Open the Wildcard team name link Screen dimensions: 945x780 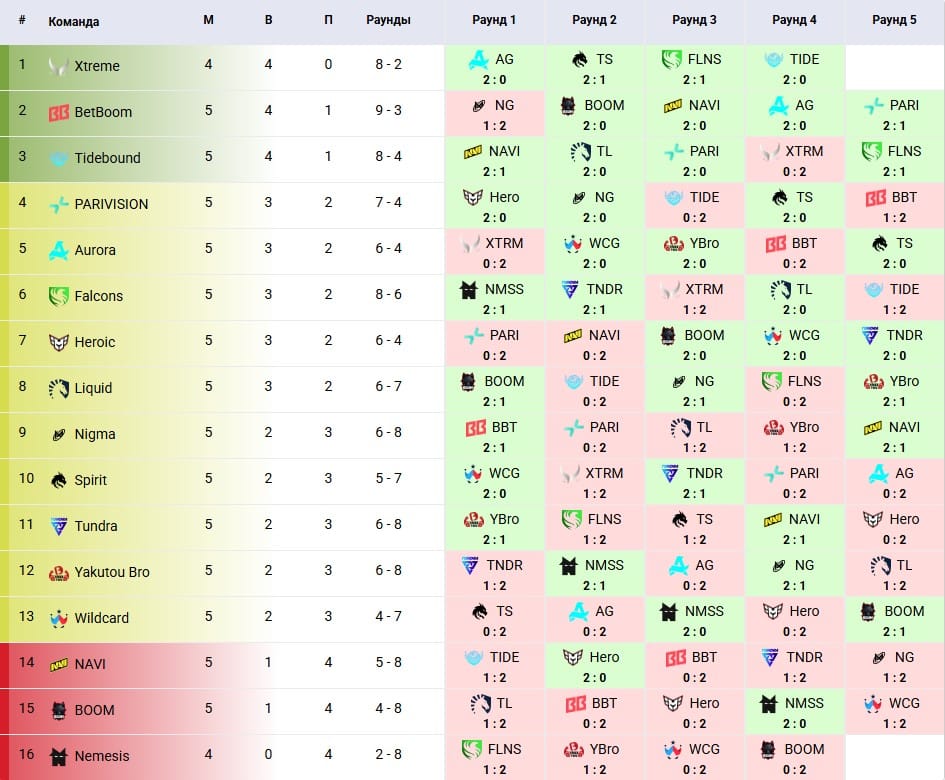point(101,618)
